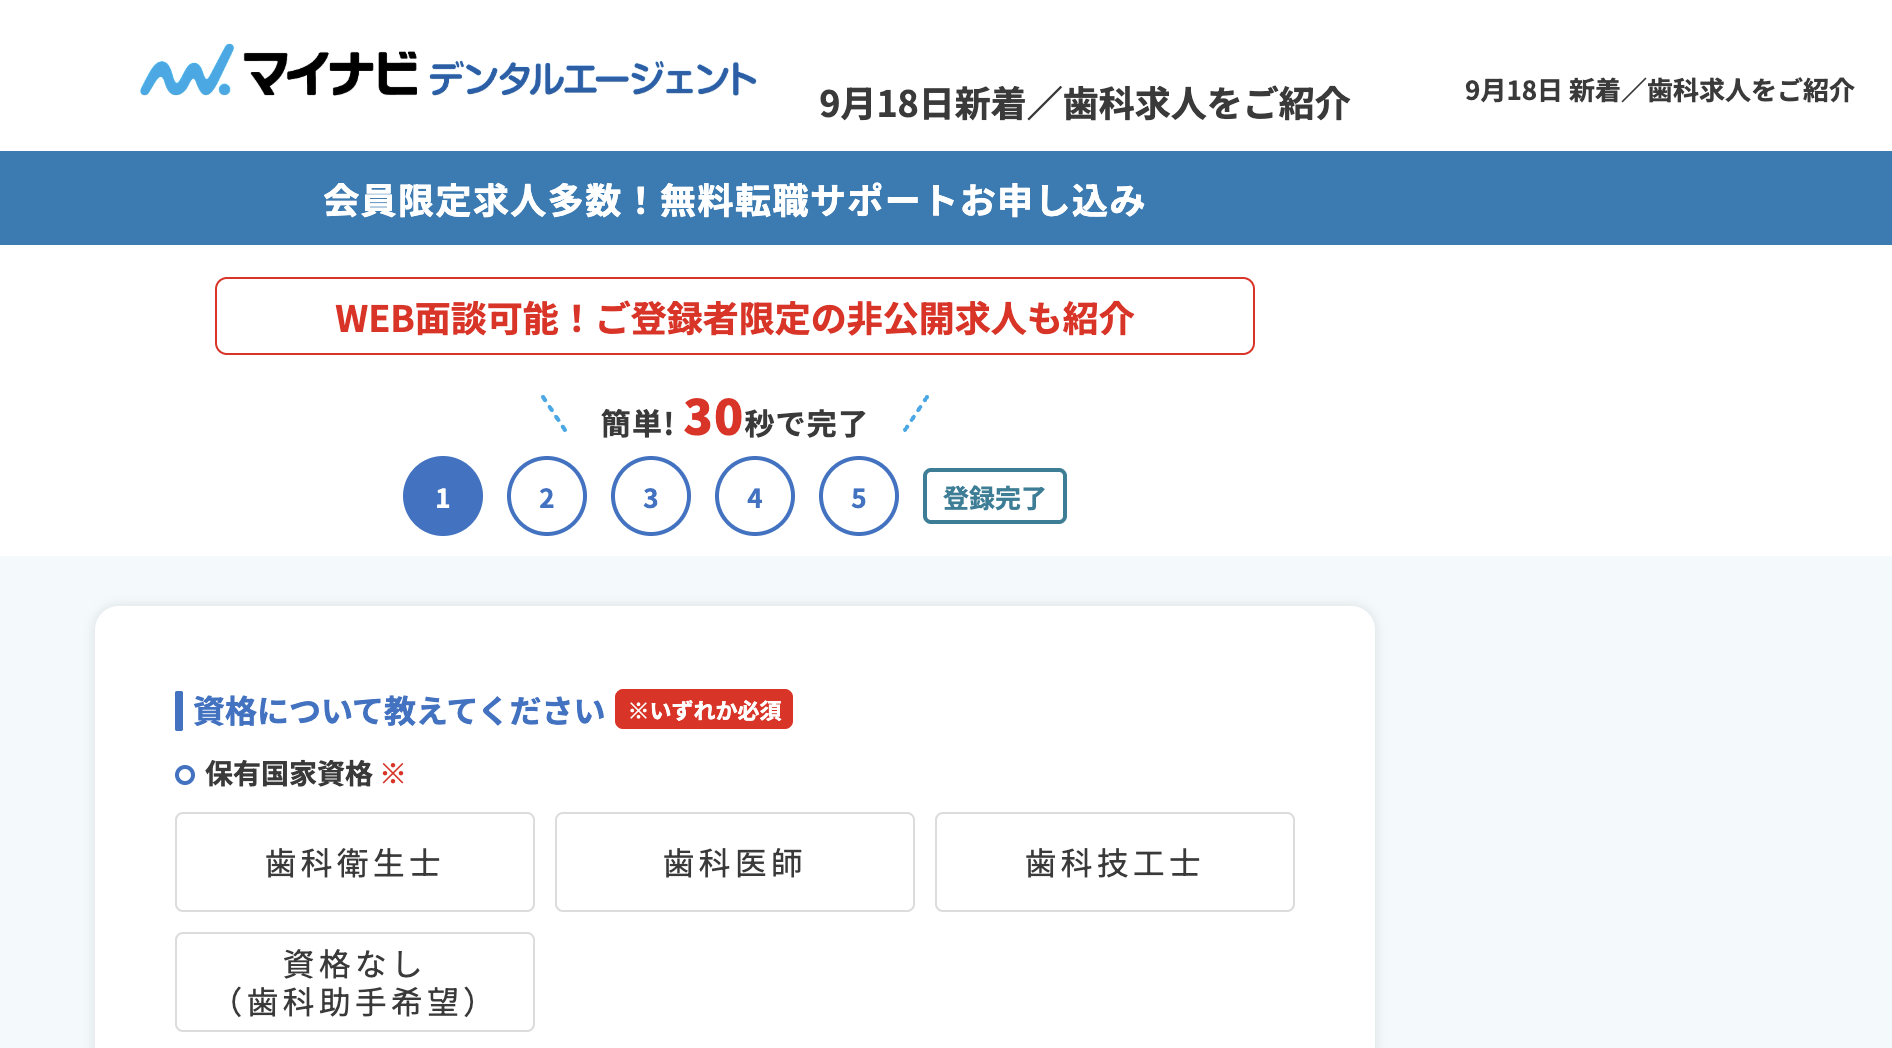Click step 5 circle indicator
The width and height of the screenshot is (1892, 1048).
[x=859, y=496]
